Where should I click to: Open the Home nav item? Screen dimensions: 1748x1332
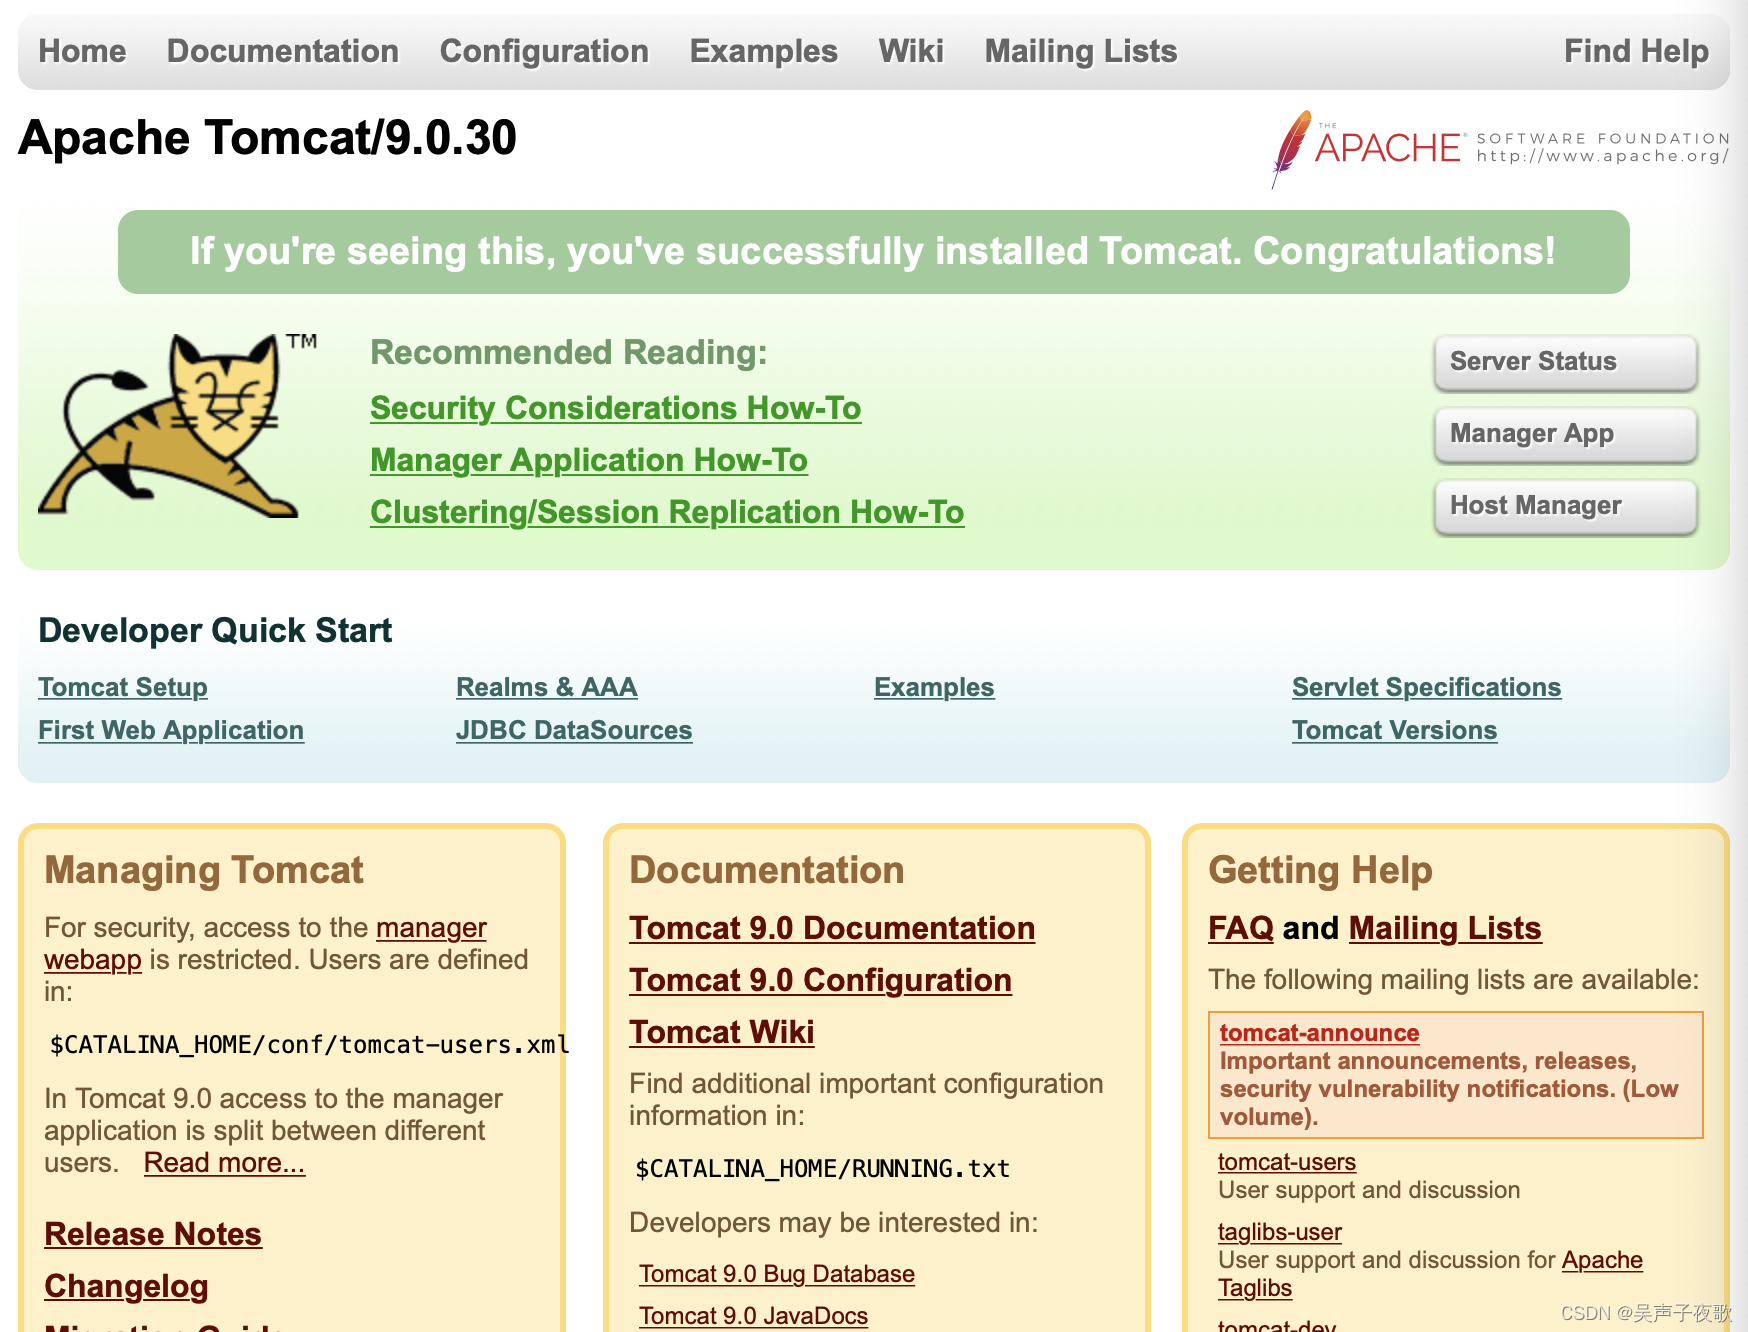coord(82,51)
